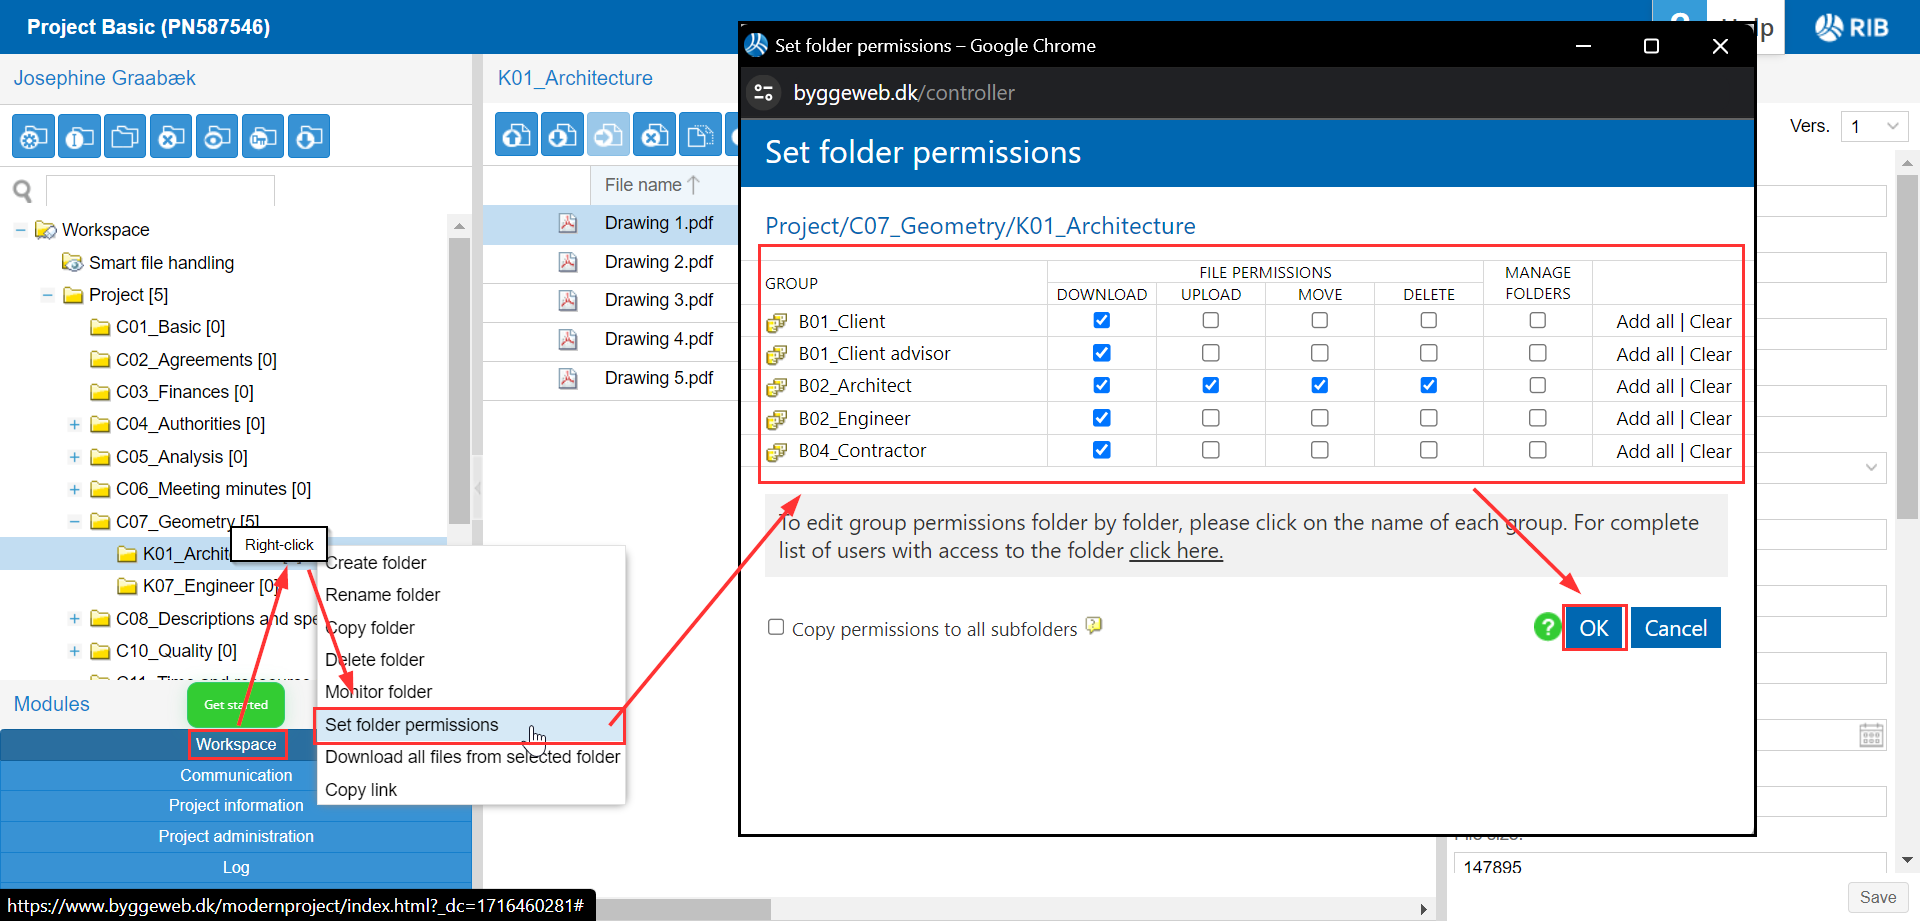The height and width of the screenshot is (921, 1920).
Task: Click PDF icon next to Drawing 3.pdf
Action: [568, 300]
